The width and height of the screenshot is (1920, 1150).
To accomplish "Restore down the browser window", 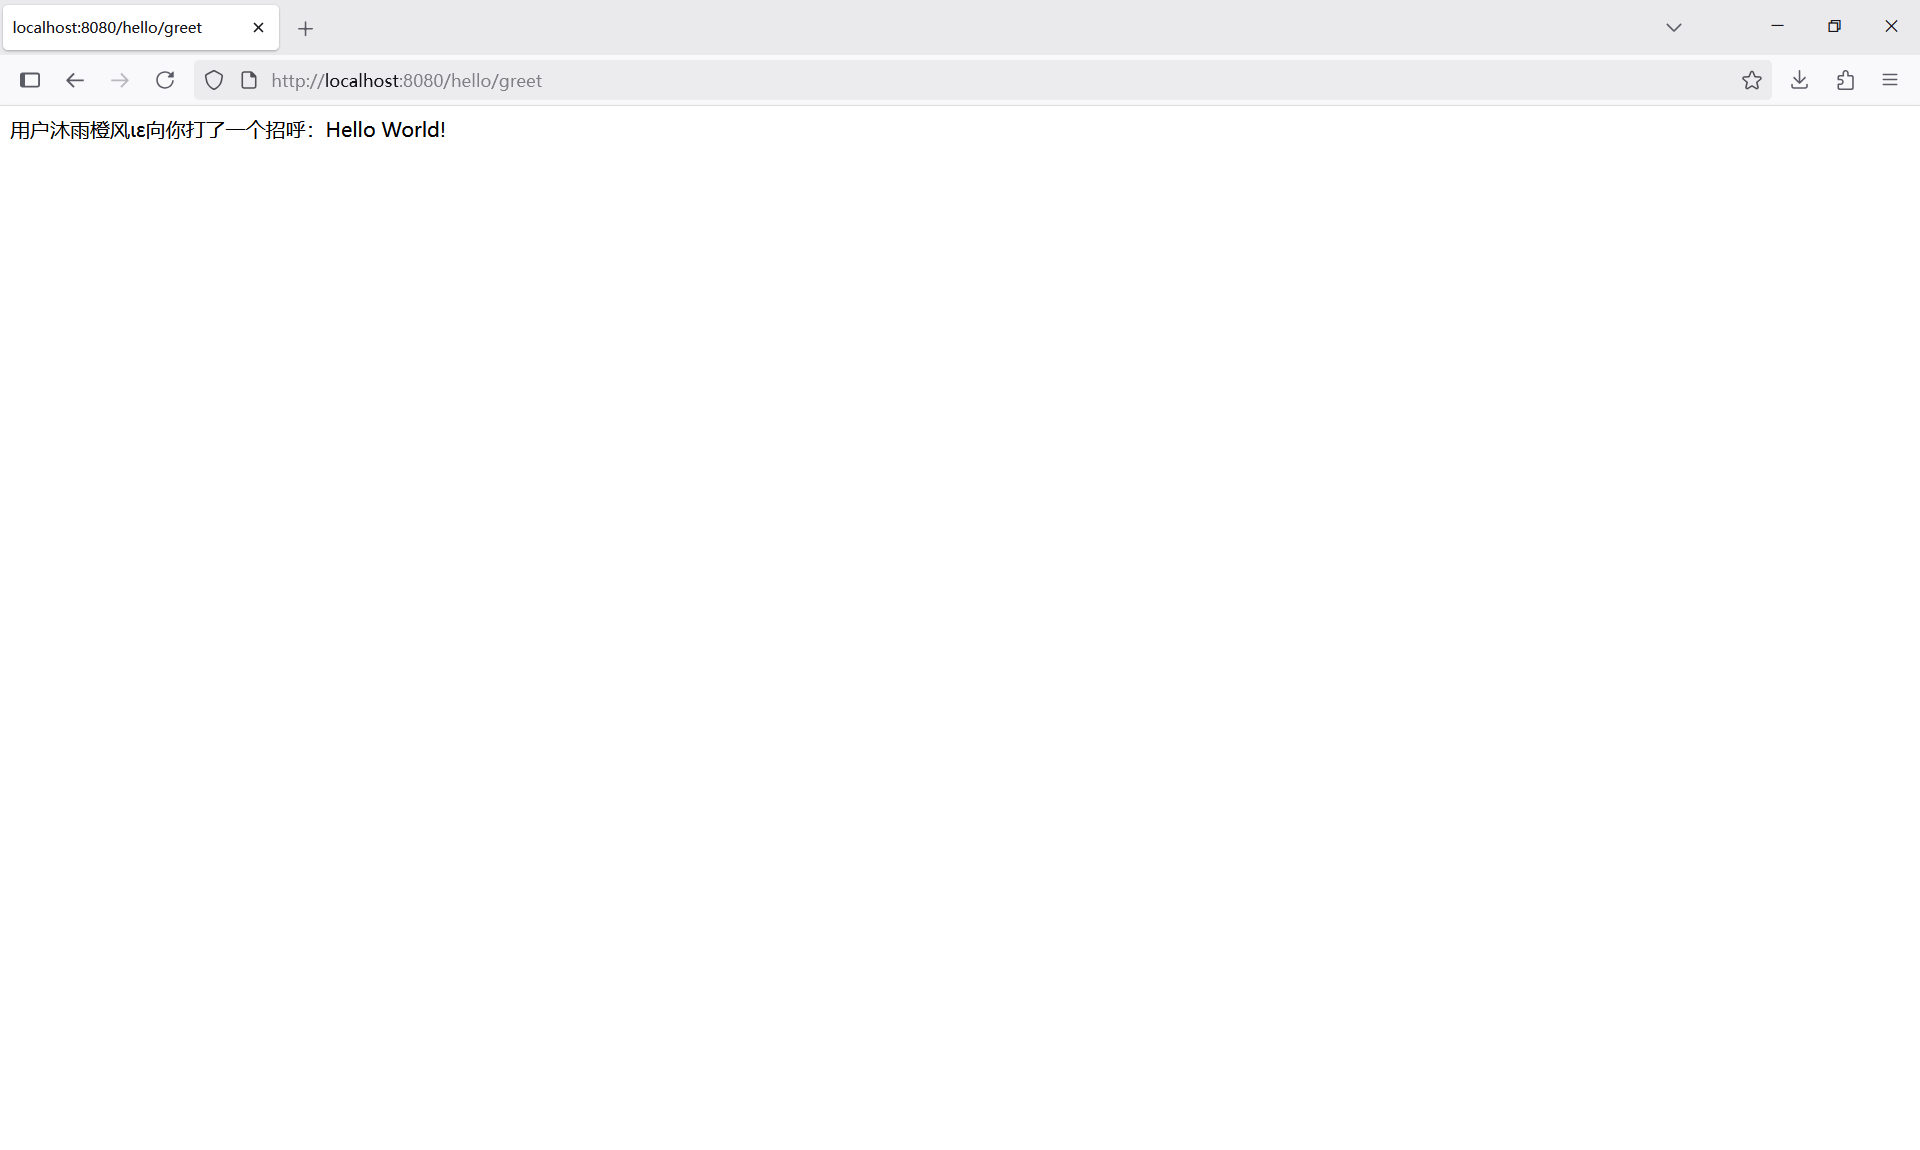I will pyautogui.click(x=1834, y=26).
